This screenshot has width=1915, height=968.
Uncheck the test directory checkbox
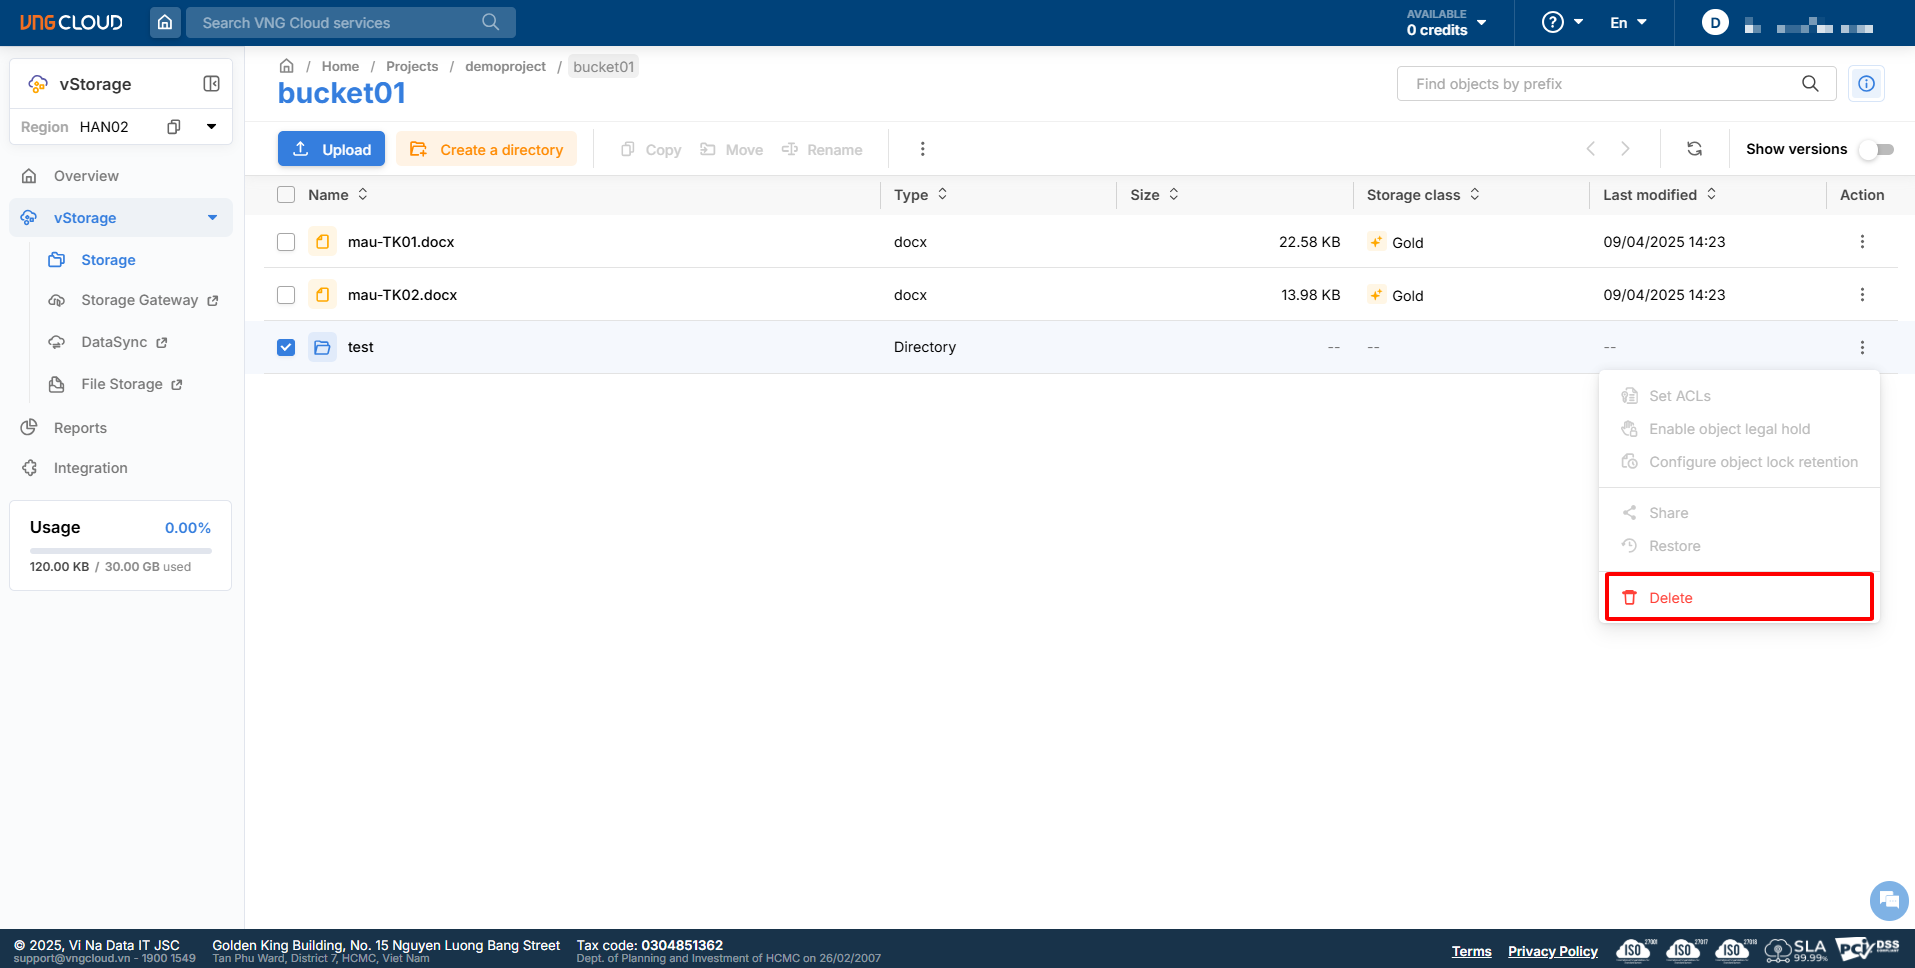pos(286,347)
